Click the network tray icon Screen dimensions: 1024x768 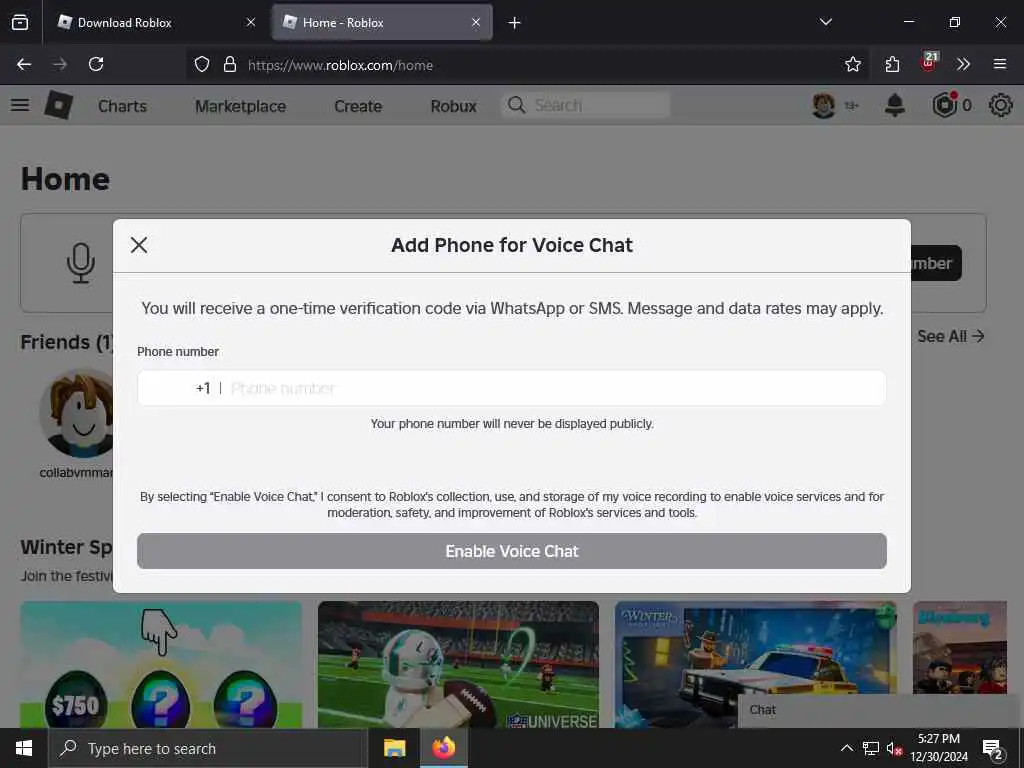click(871, 748)
